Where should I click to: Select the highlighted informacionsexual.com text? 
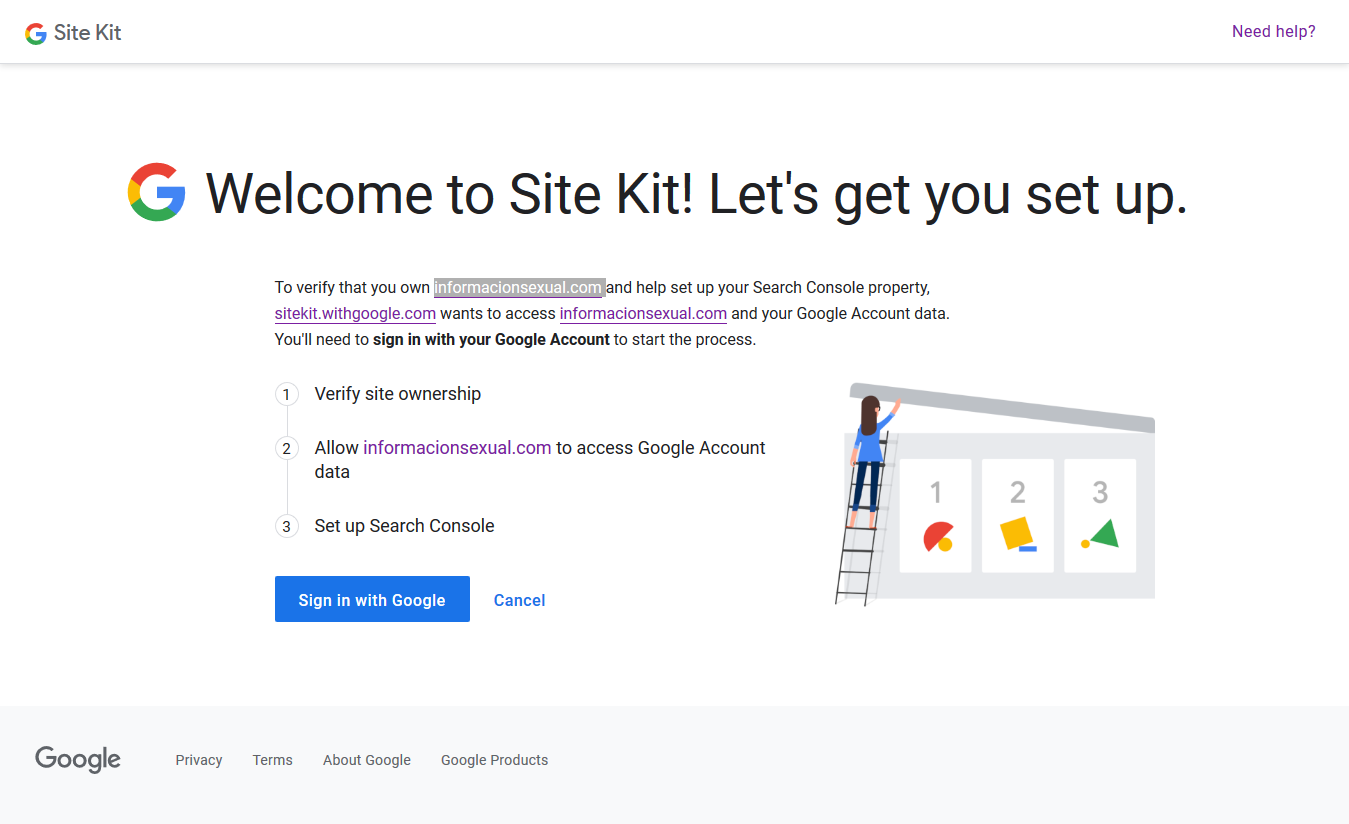pyautogui.click(x=519, y=287)
